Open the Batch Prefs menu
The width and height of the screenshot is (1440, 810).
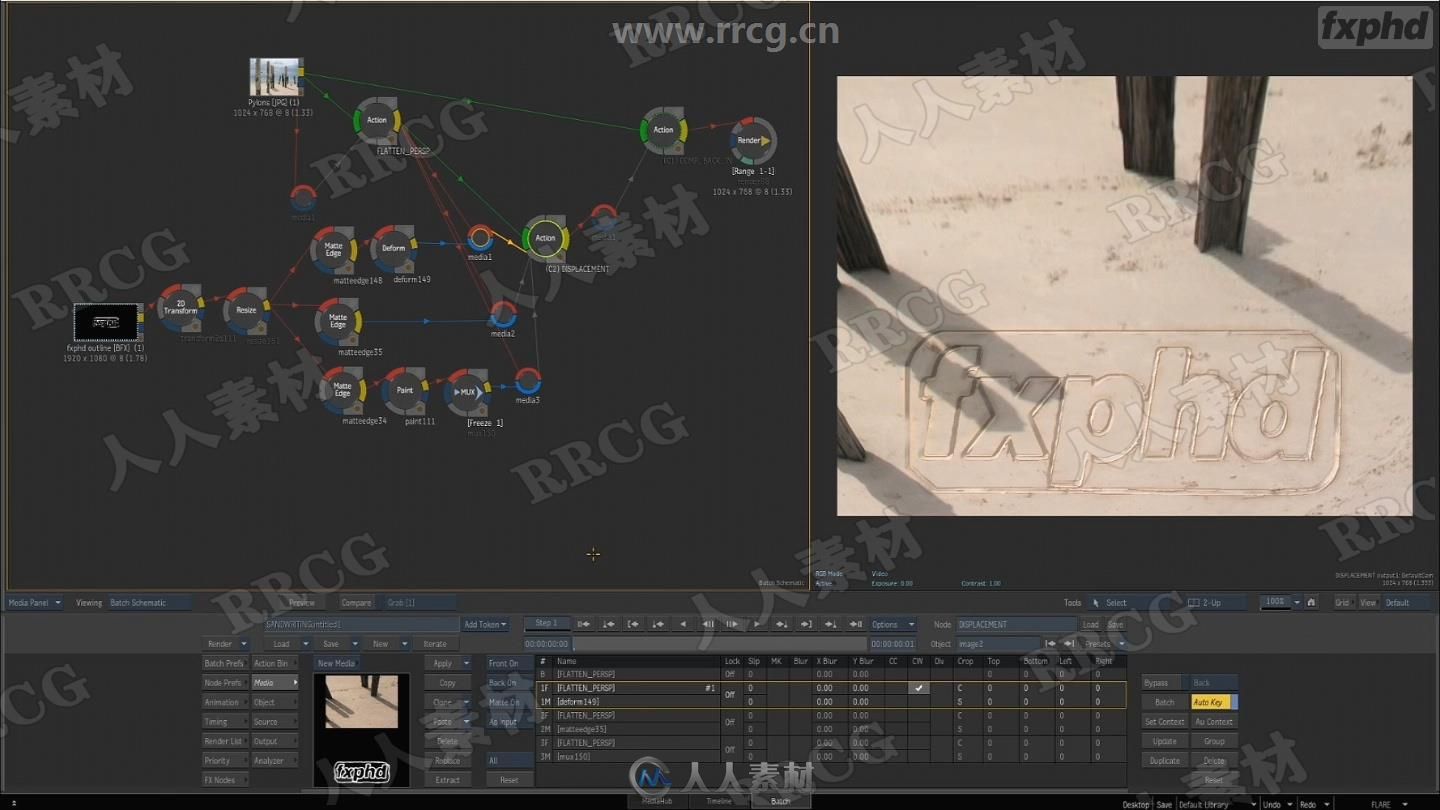tap(224, 663)
